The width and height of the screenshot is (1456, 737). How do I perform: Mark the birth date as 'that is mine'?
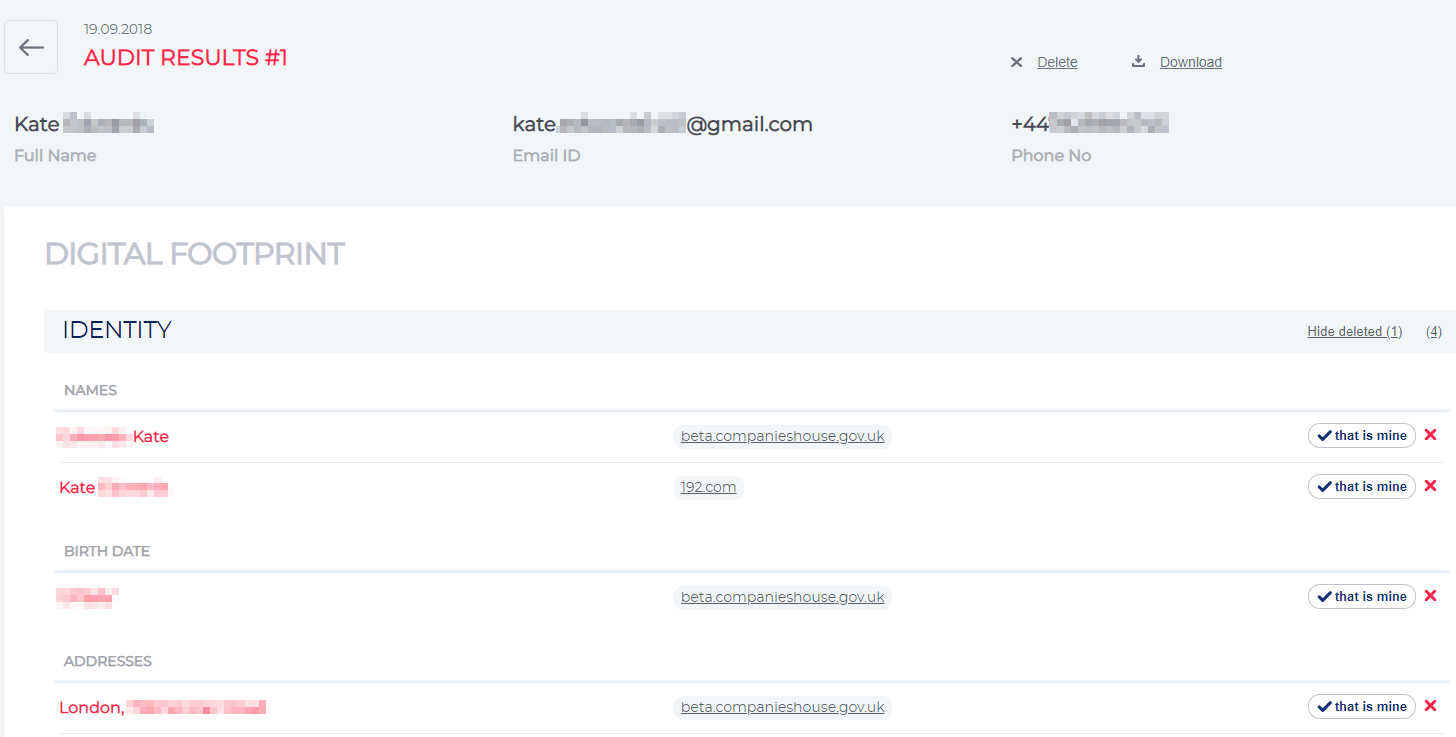(x=1361, y=596)
